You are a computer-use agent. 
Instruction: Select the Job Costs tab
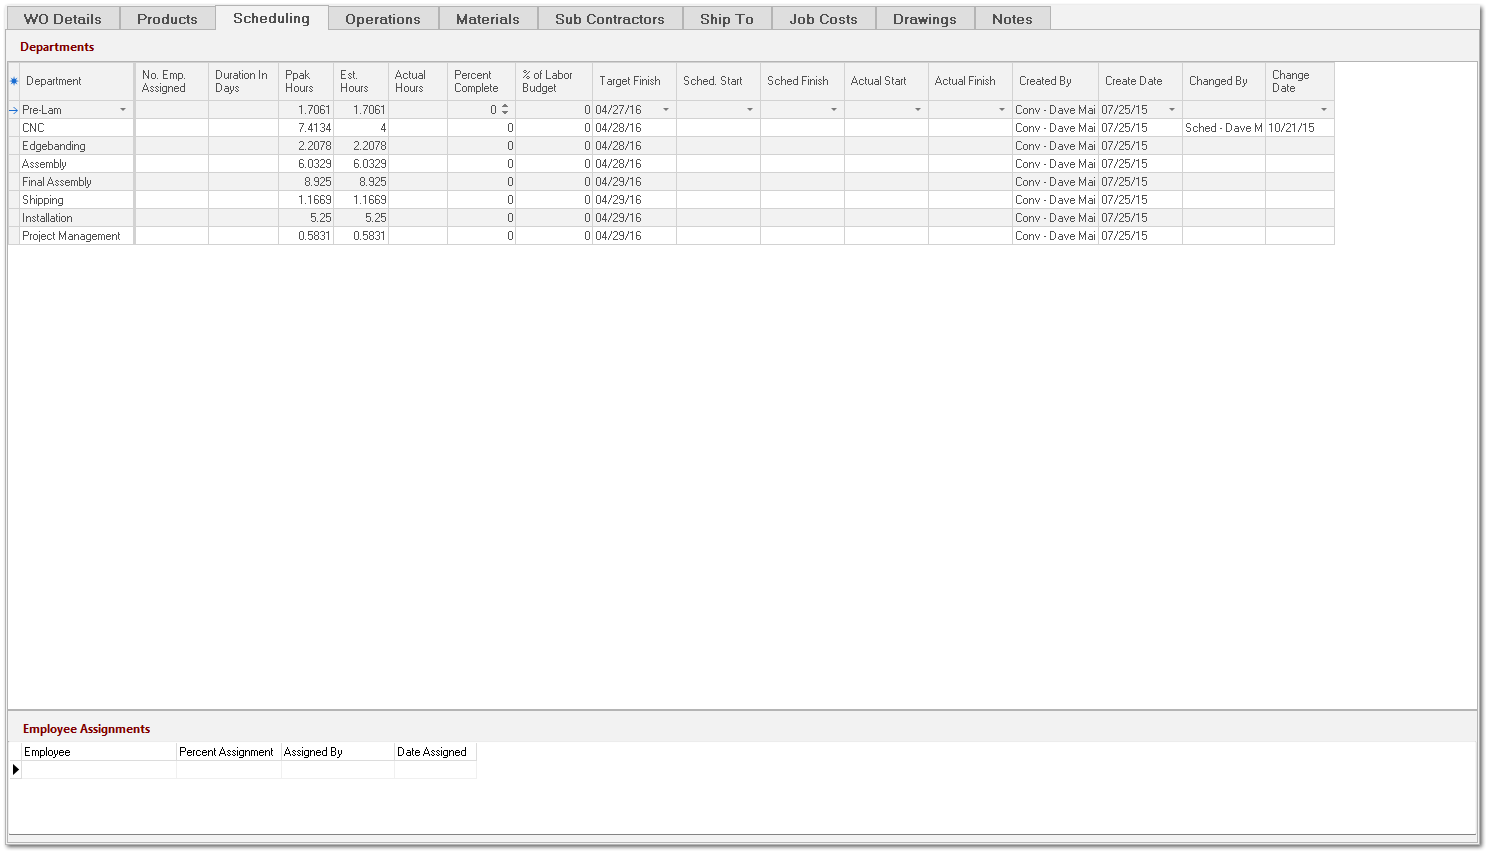click(x=823, y=17)
